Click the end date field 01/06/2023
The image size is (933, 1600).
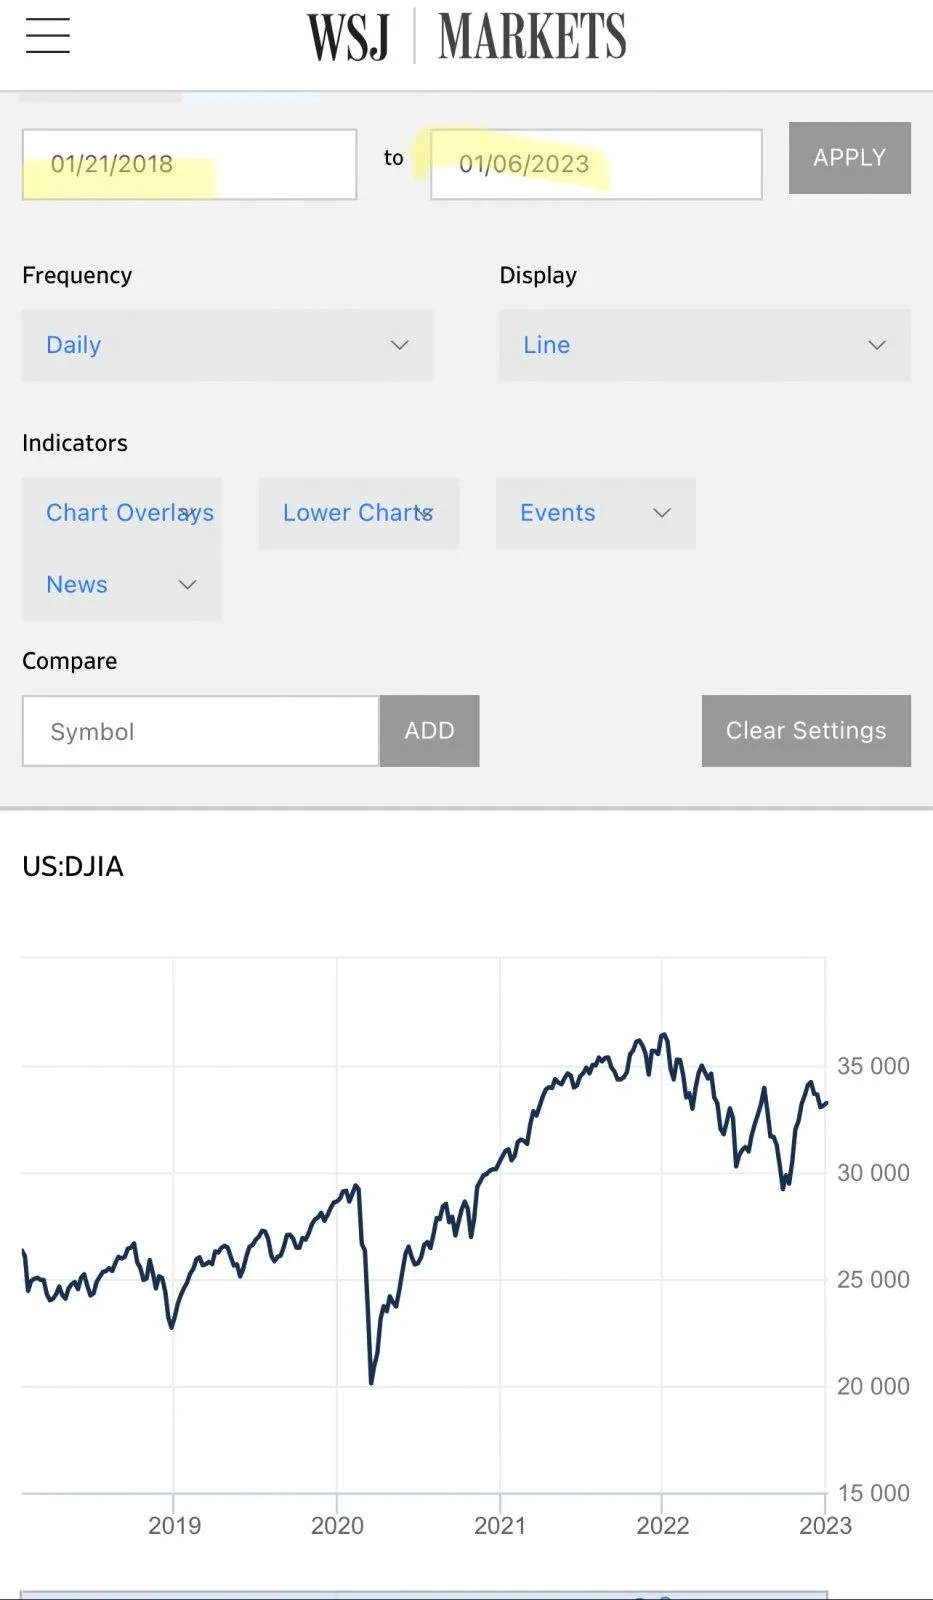click(596, 164)
